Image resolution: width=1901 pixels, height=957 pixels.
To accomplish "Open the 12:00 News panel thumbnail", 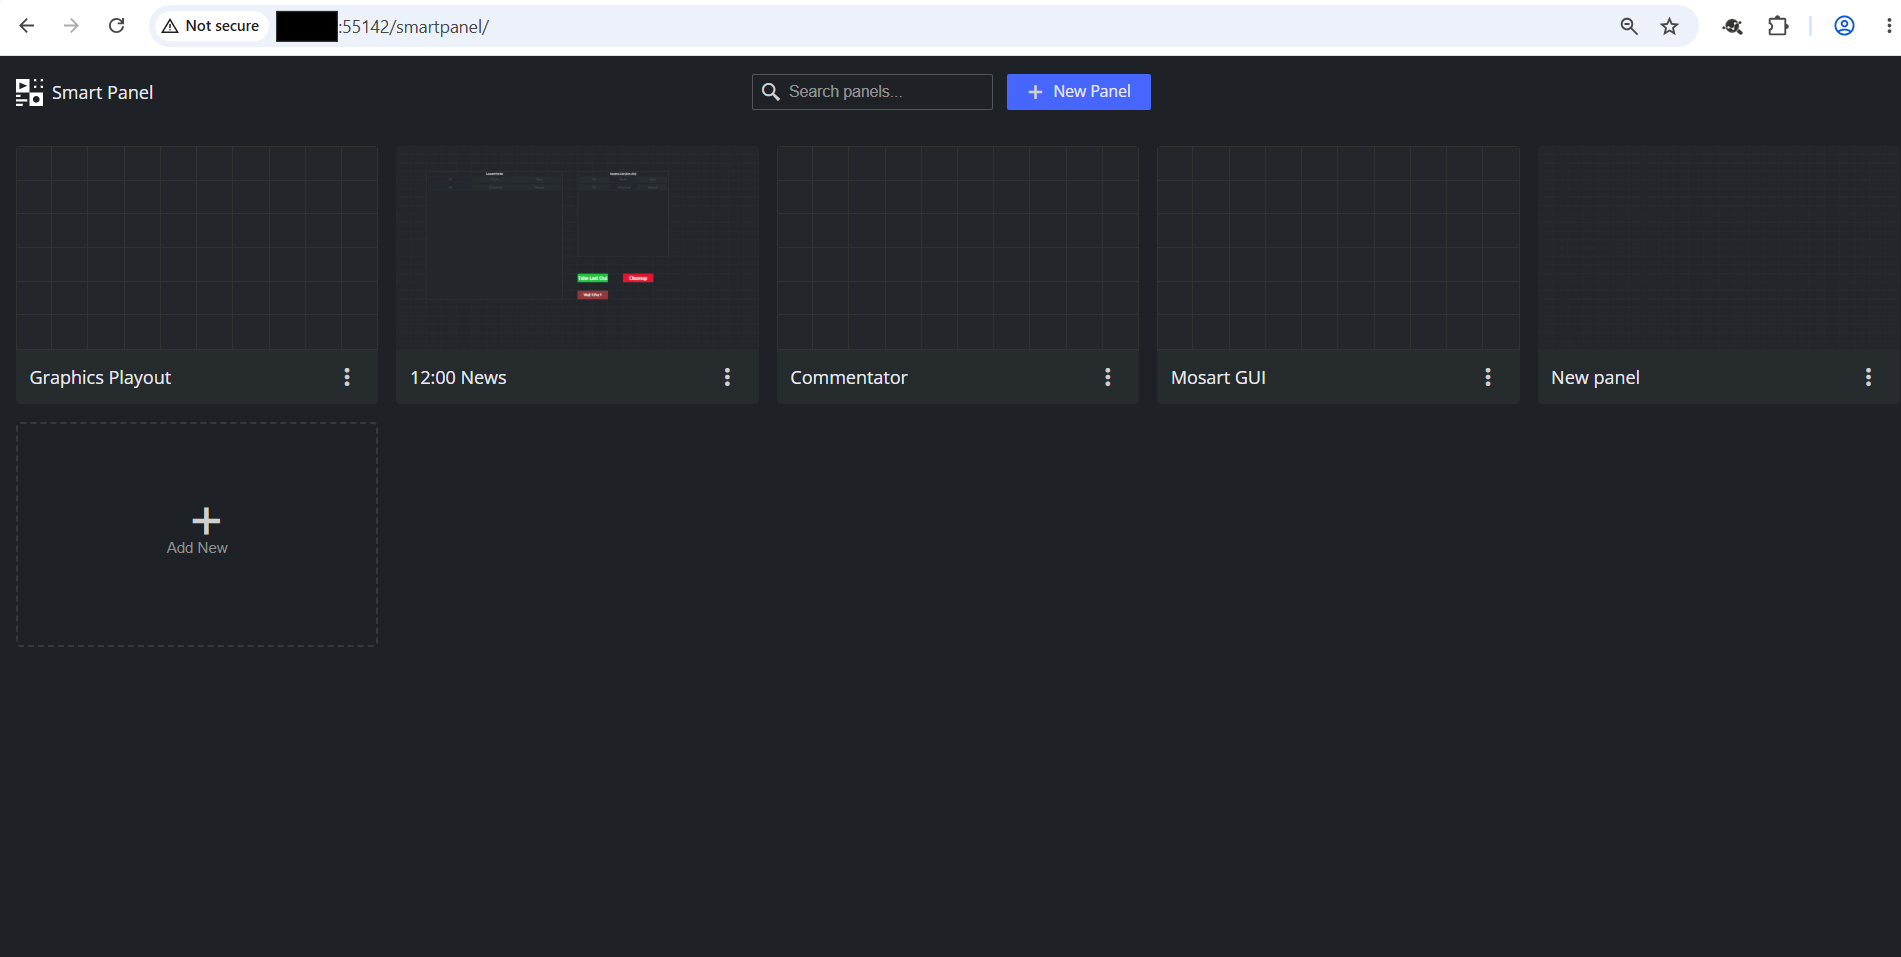I will 577,248.
